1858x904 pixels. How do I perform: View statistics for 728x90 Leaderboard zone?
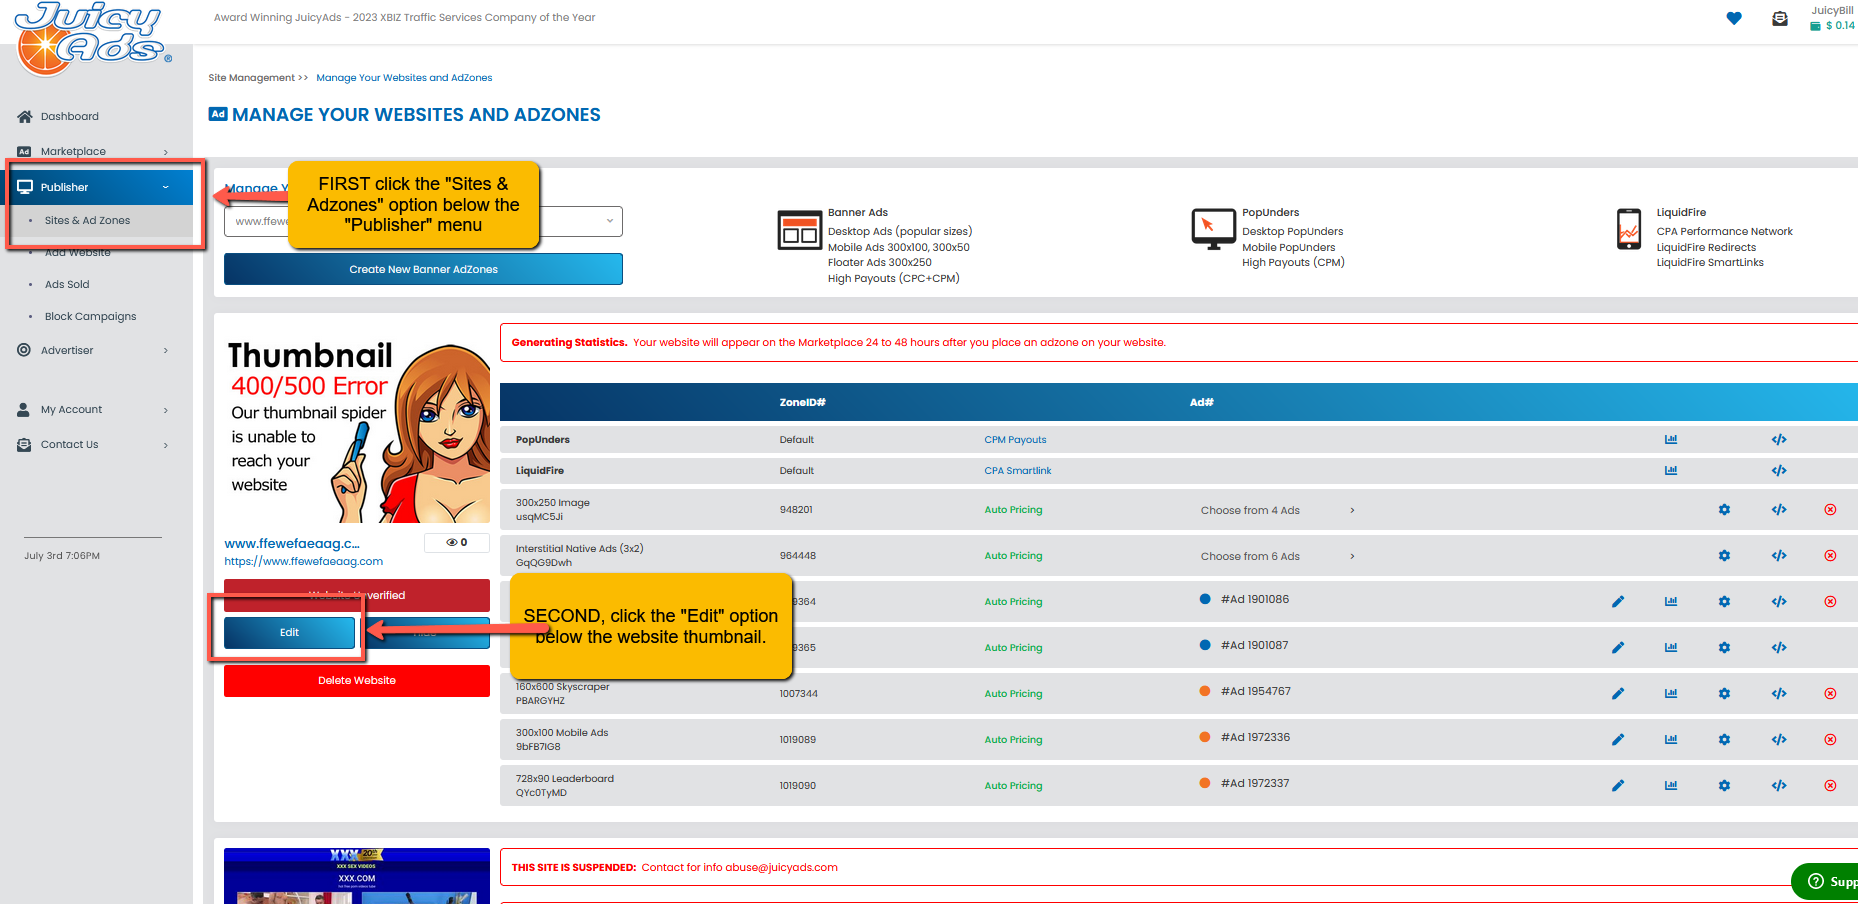tap(1671, 786)
